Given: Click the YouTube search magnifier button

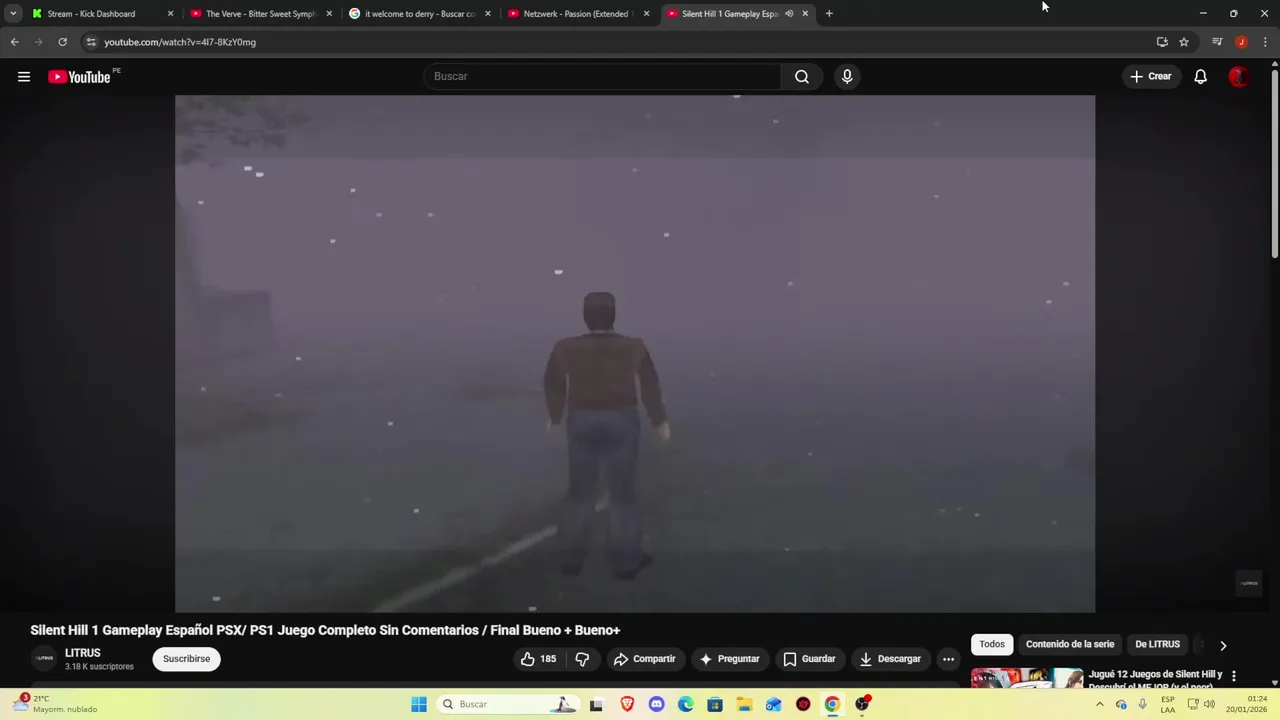Looking at the screenshot, I should [x=801, y=77].
